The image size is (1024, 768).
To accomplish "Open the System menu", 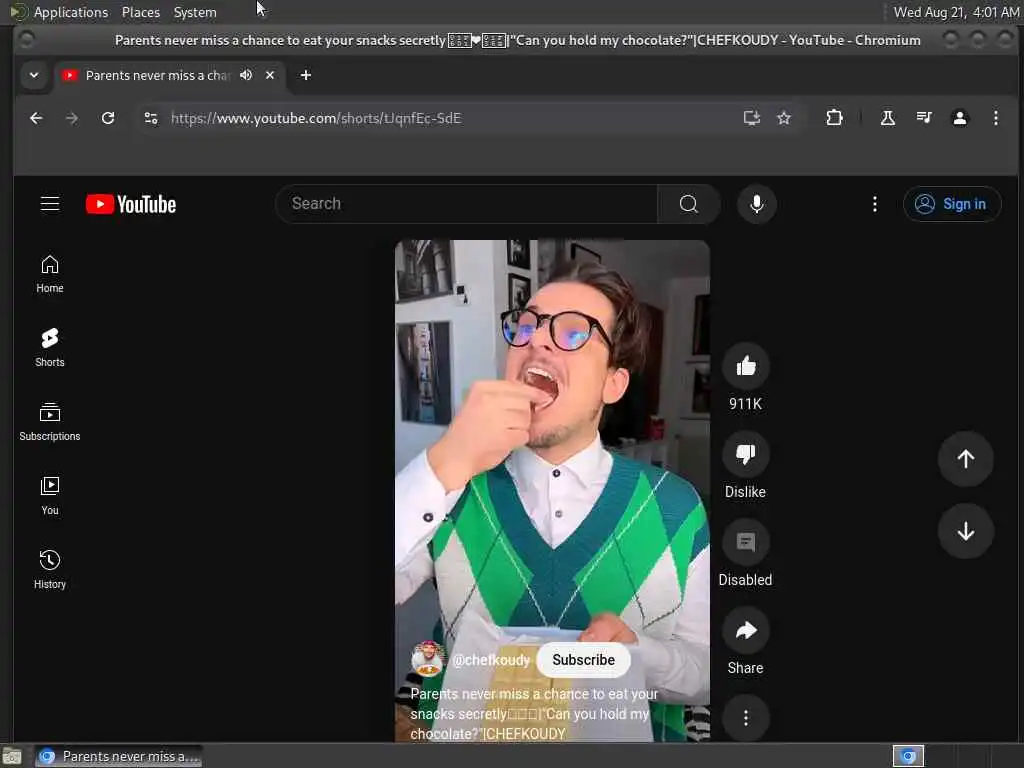I will pos(195,12).
